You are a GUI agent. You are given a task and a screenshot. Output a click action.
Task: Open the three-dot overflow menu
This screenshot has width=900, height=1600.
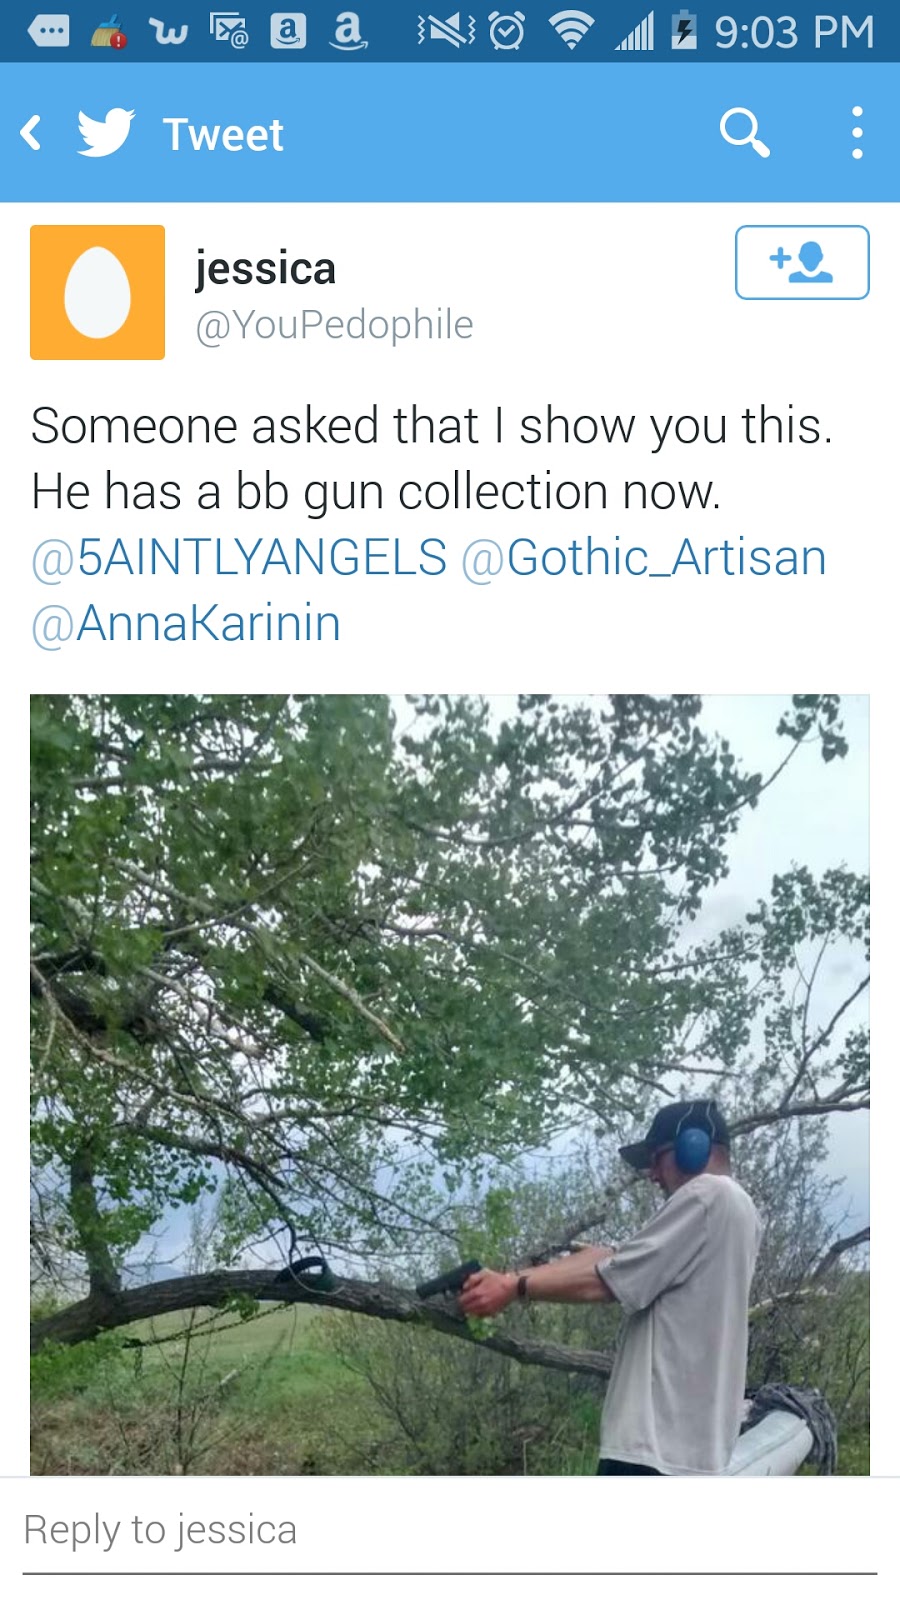(856, 133)
